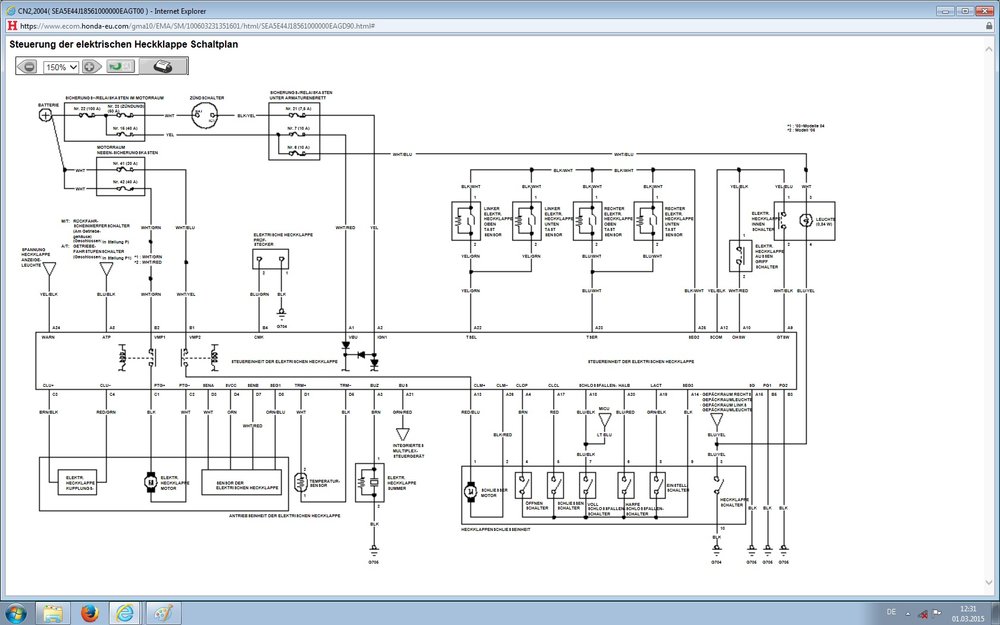Launch Firefox from the taskbar

click(89, 611)
